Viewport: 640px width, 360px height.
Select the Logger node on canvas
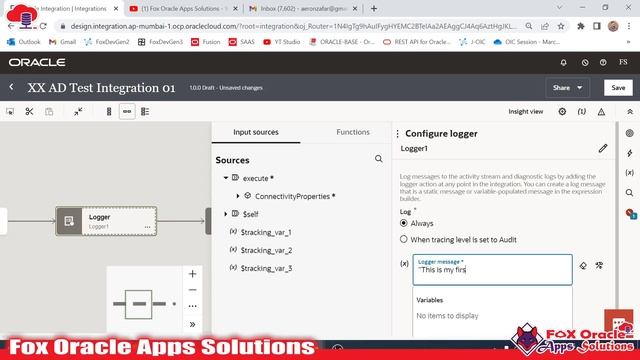[106, 221]
